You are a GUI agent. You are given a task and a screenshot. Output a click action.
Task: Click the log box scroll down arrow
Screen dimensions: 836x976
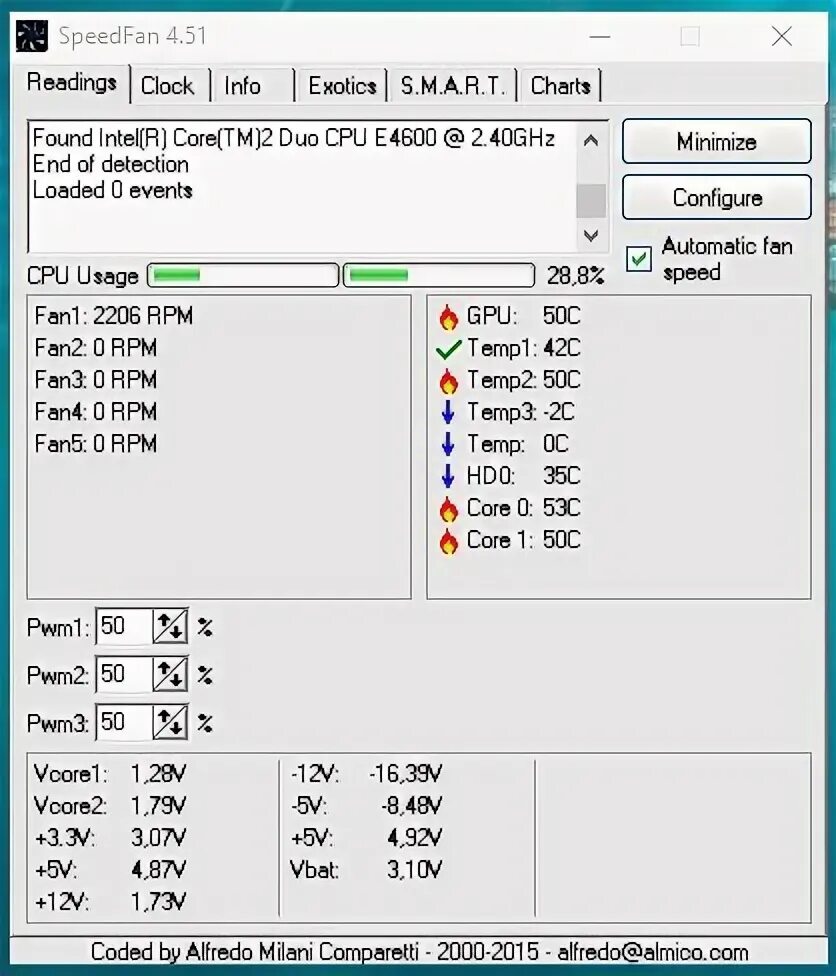coord(591,235)
